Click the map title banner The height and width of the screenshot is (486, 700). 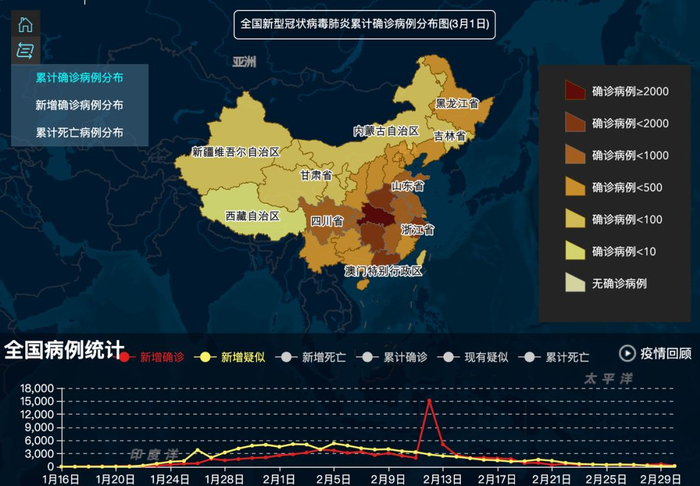point(364,25)
